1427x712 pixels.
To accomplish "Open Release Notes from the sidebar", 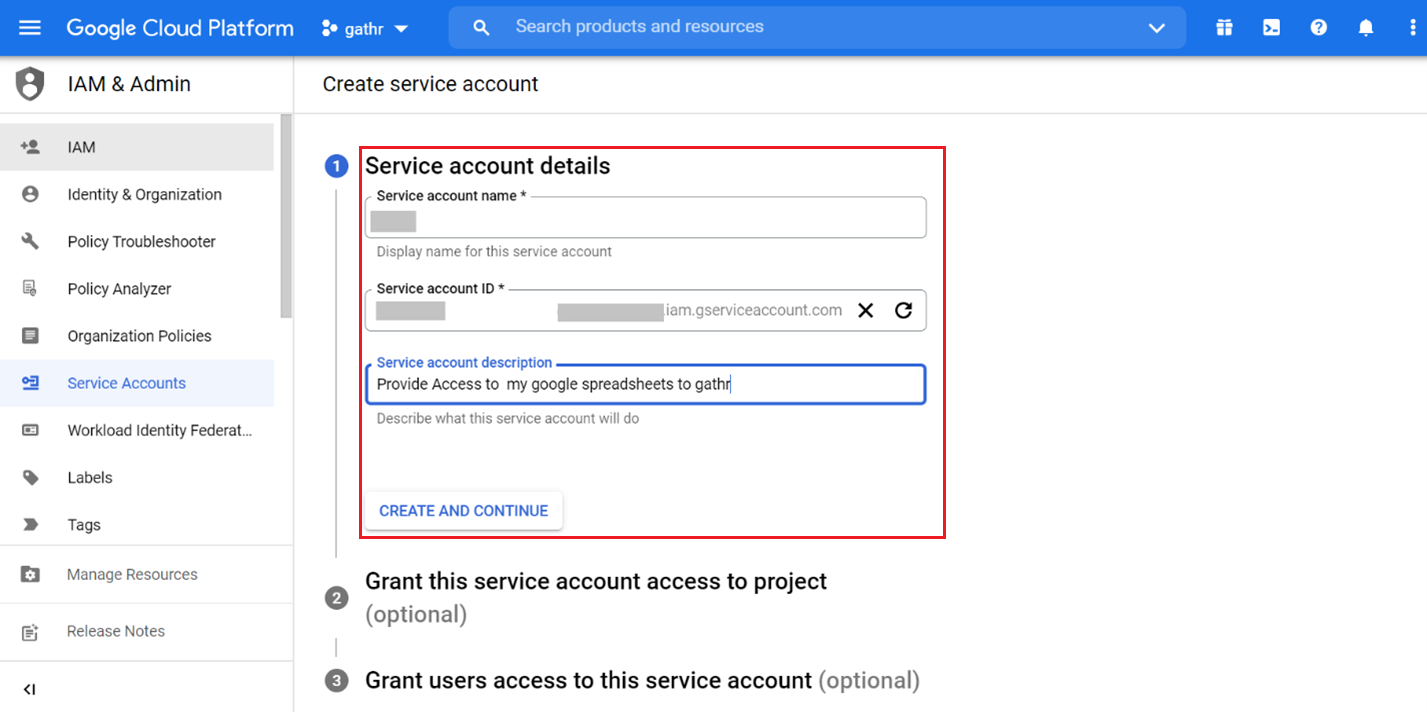I will click(x=115, y=631).
